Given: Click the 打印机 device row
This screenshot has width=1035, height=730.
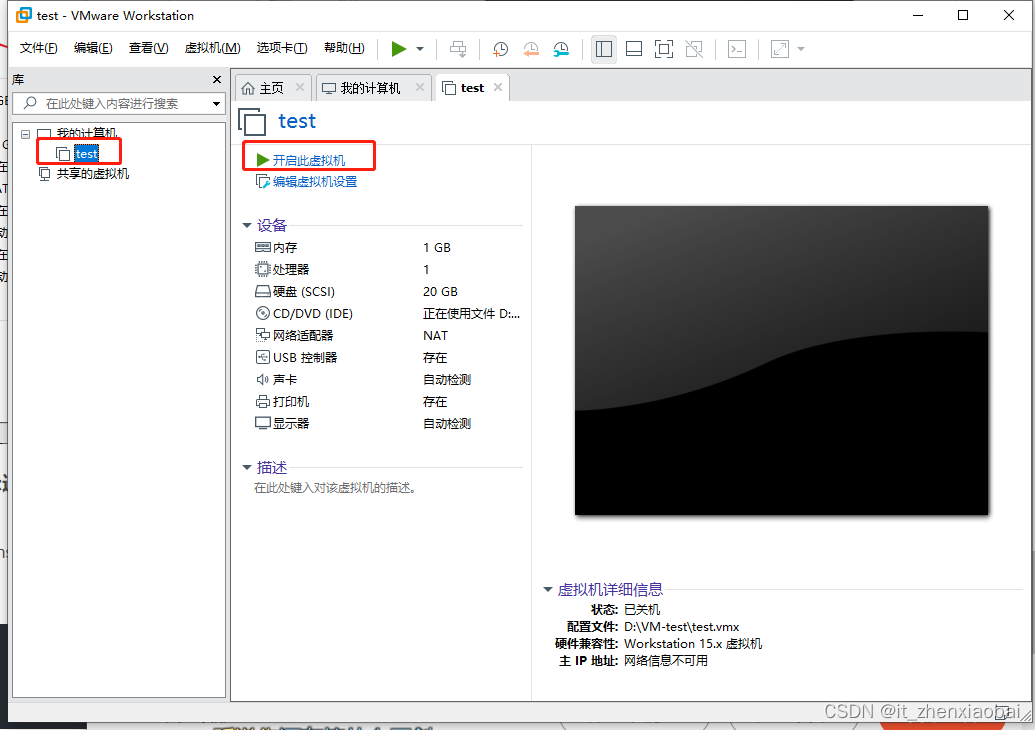Looking at the screenshot, I should point(388,401).
